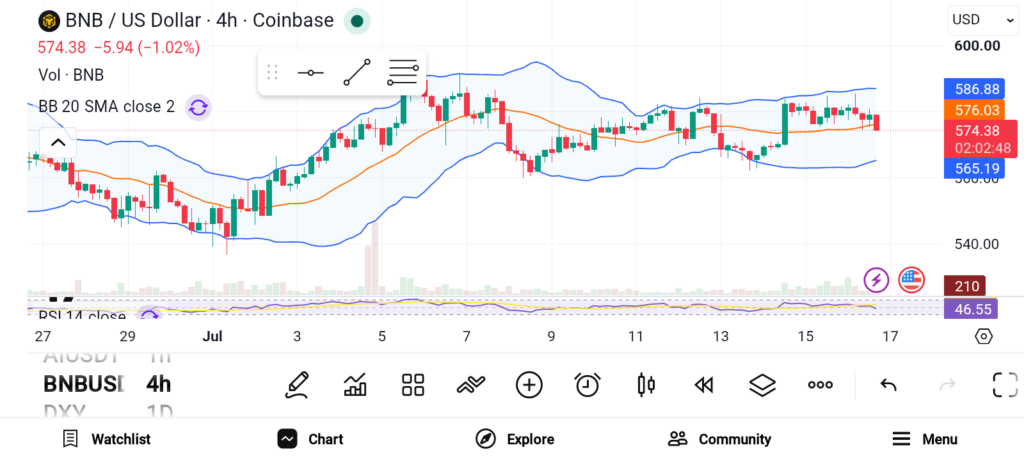Click the Vol · BNB indicator label
1024x461 pixels.
coord(71,75)
